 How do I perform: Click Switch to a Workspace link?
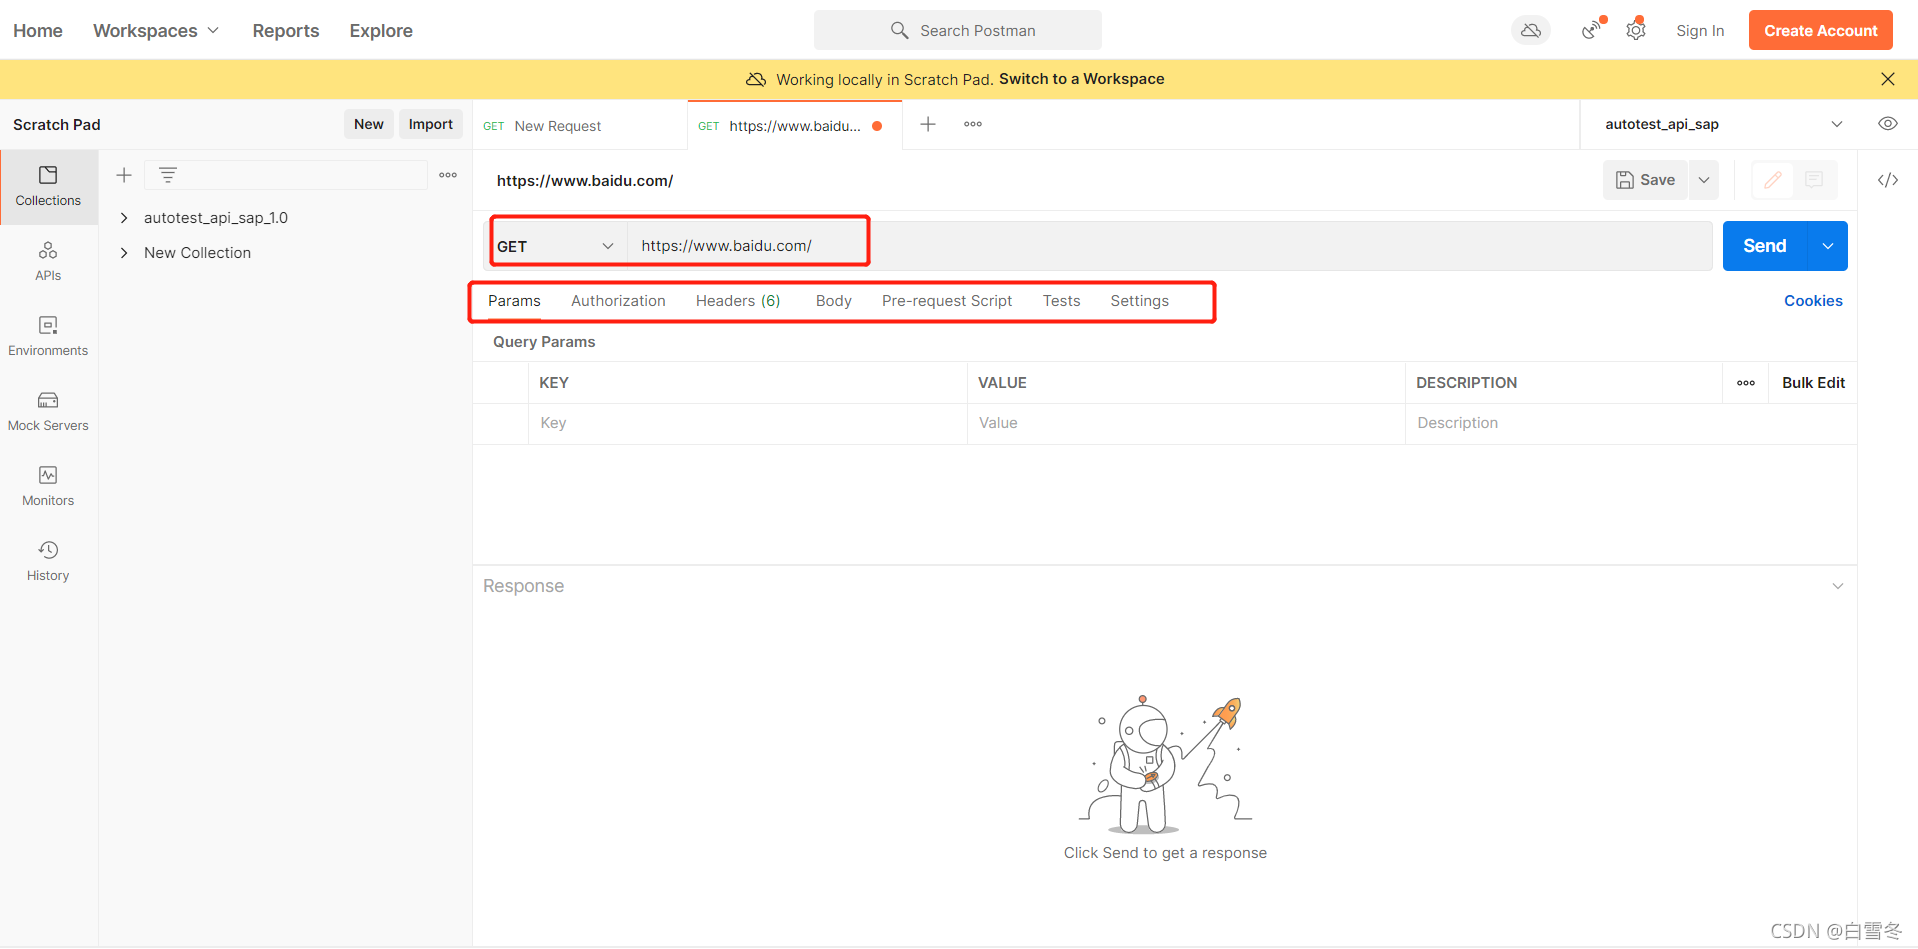coord(1082,79)
